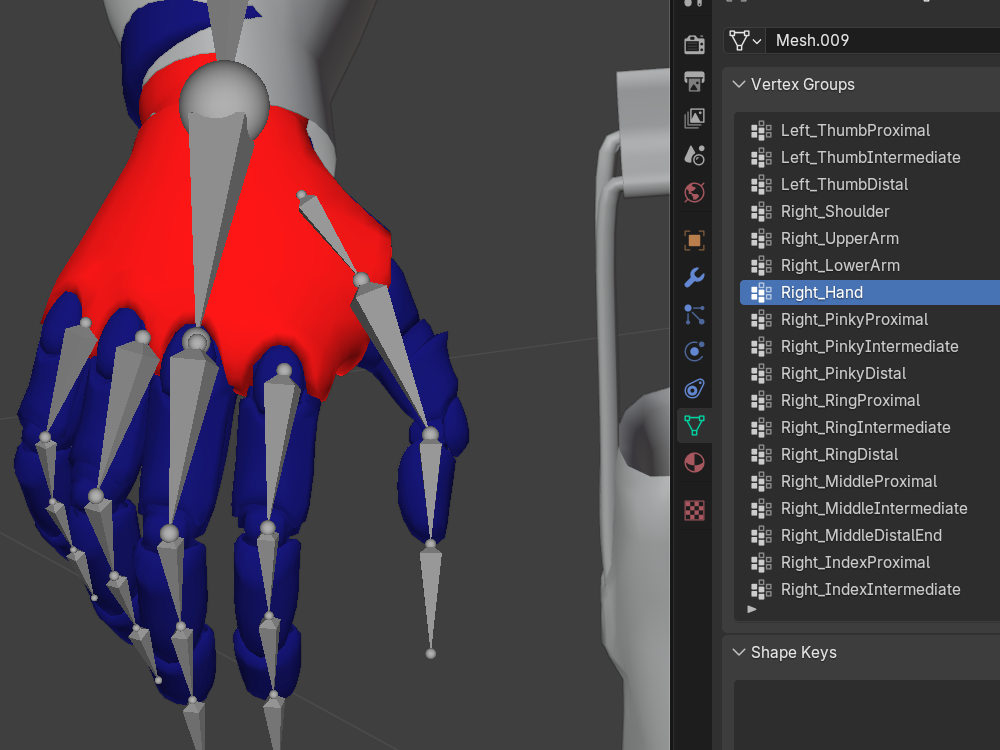1000x750 pixels.
Task: Open the Material properties tab
Action: point(694,462)
